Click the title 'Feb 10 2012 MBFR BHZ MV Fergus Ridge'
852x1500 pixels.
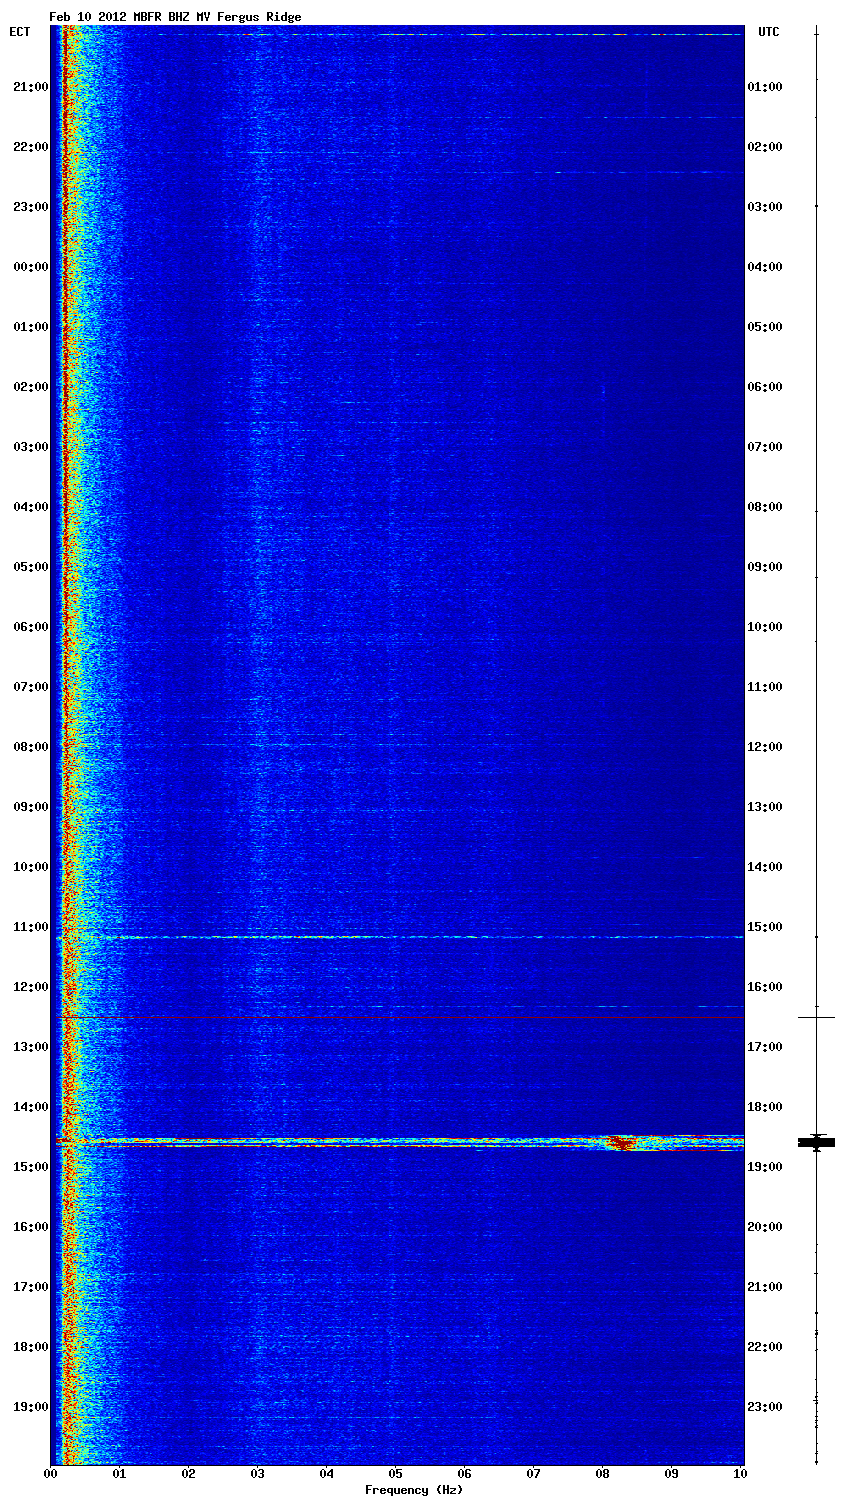175,17
